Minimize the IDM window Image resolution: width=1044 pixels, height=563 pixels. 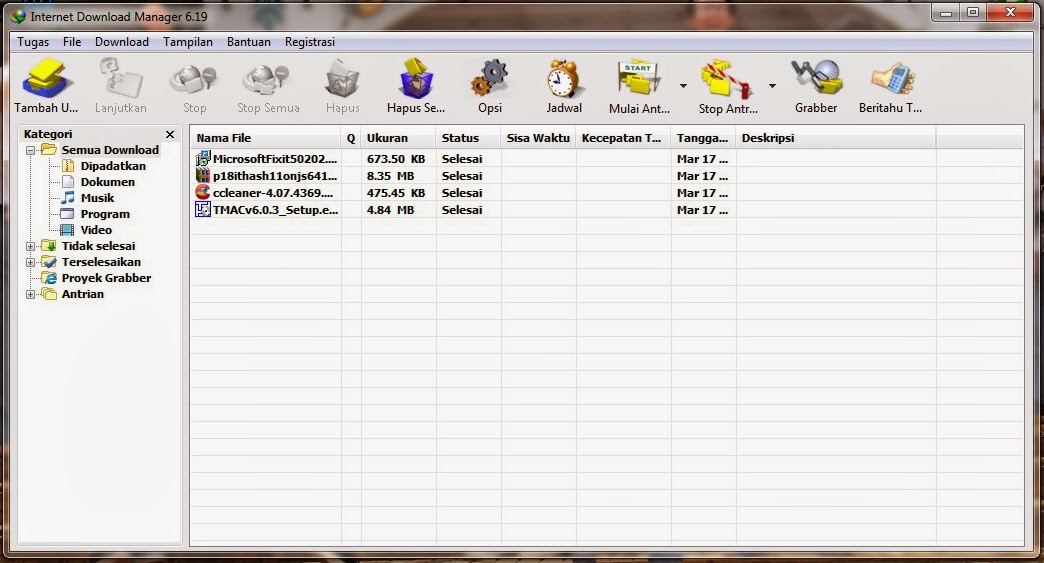point(946,12)
